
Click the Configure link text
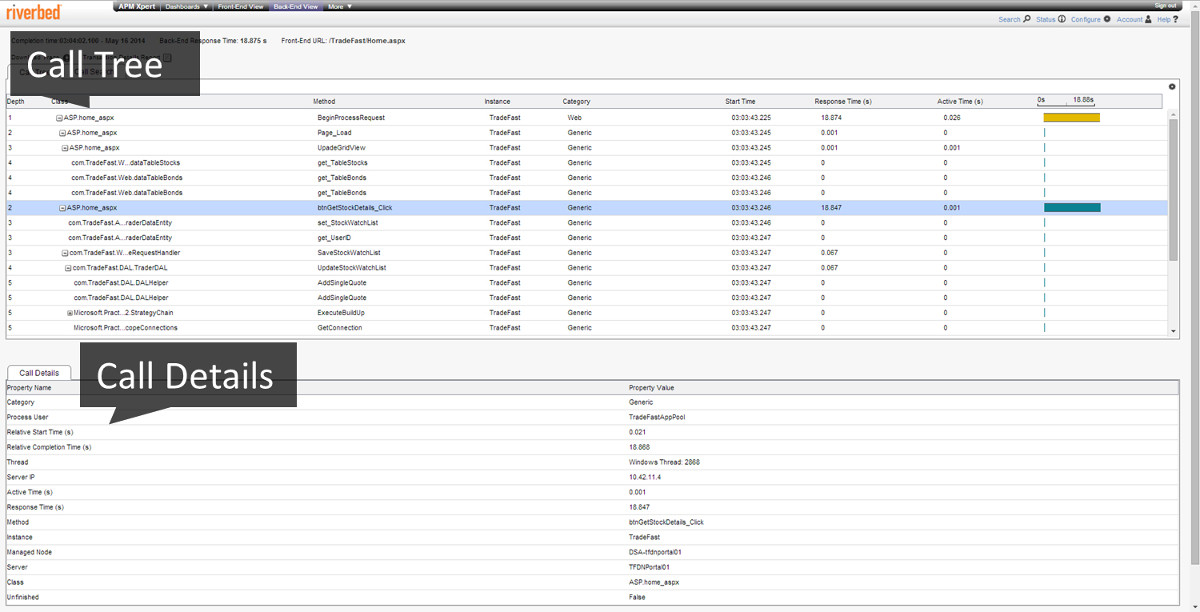[1085, 19]
